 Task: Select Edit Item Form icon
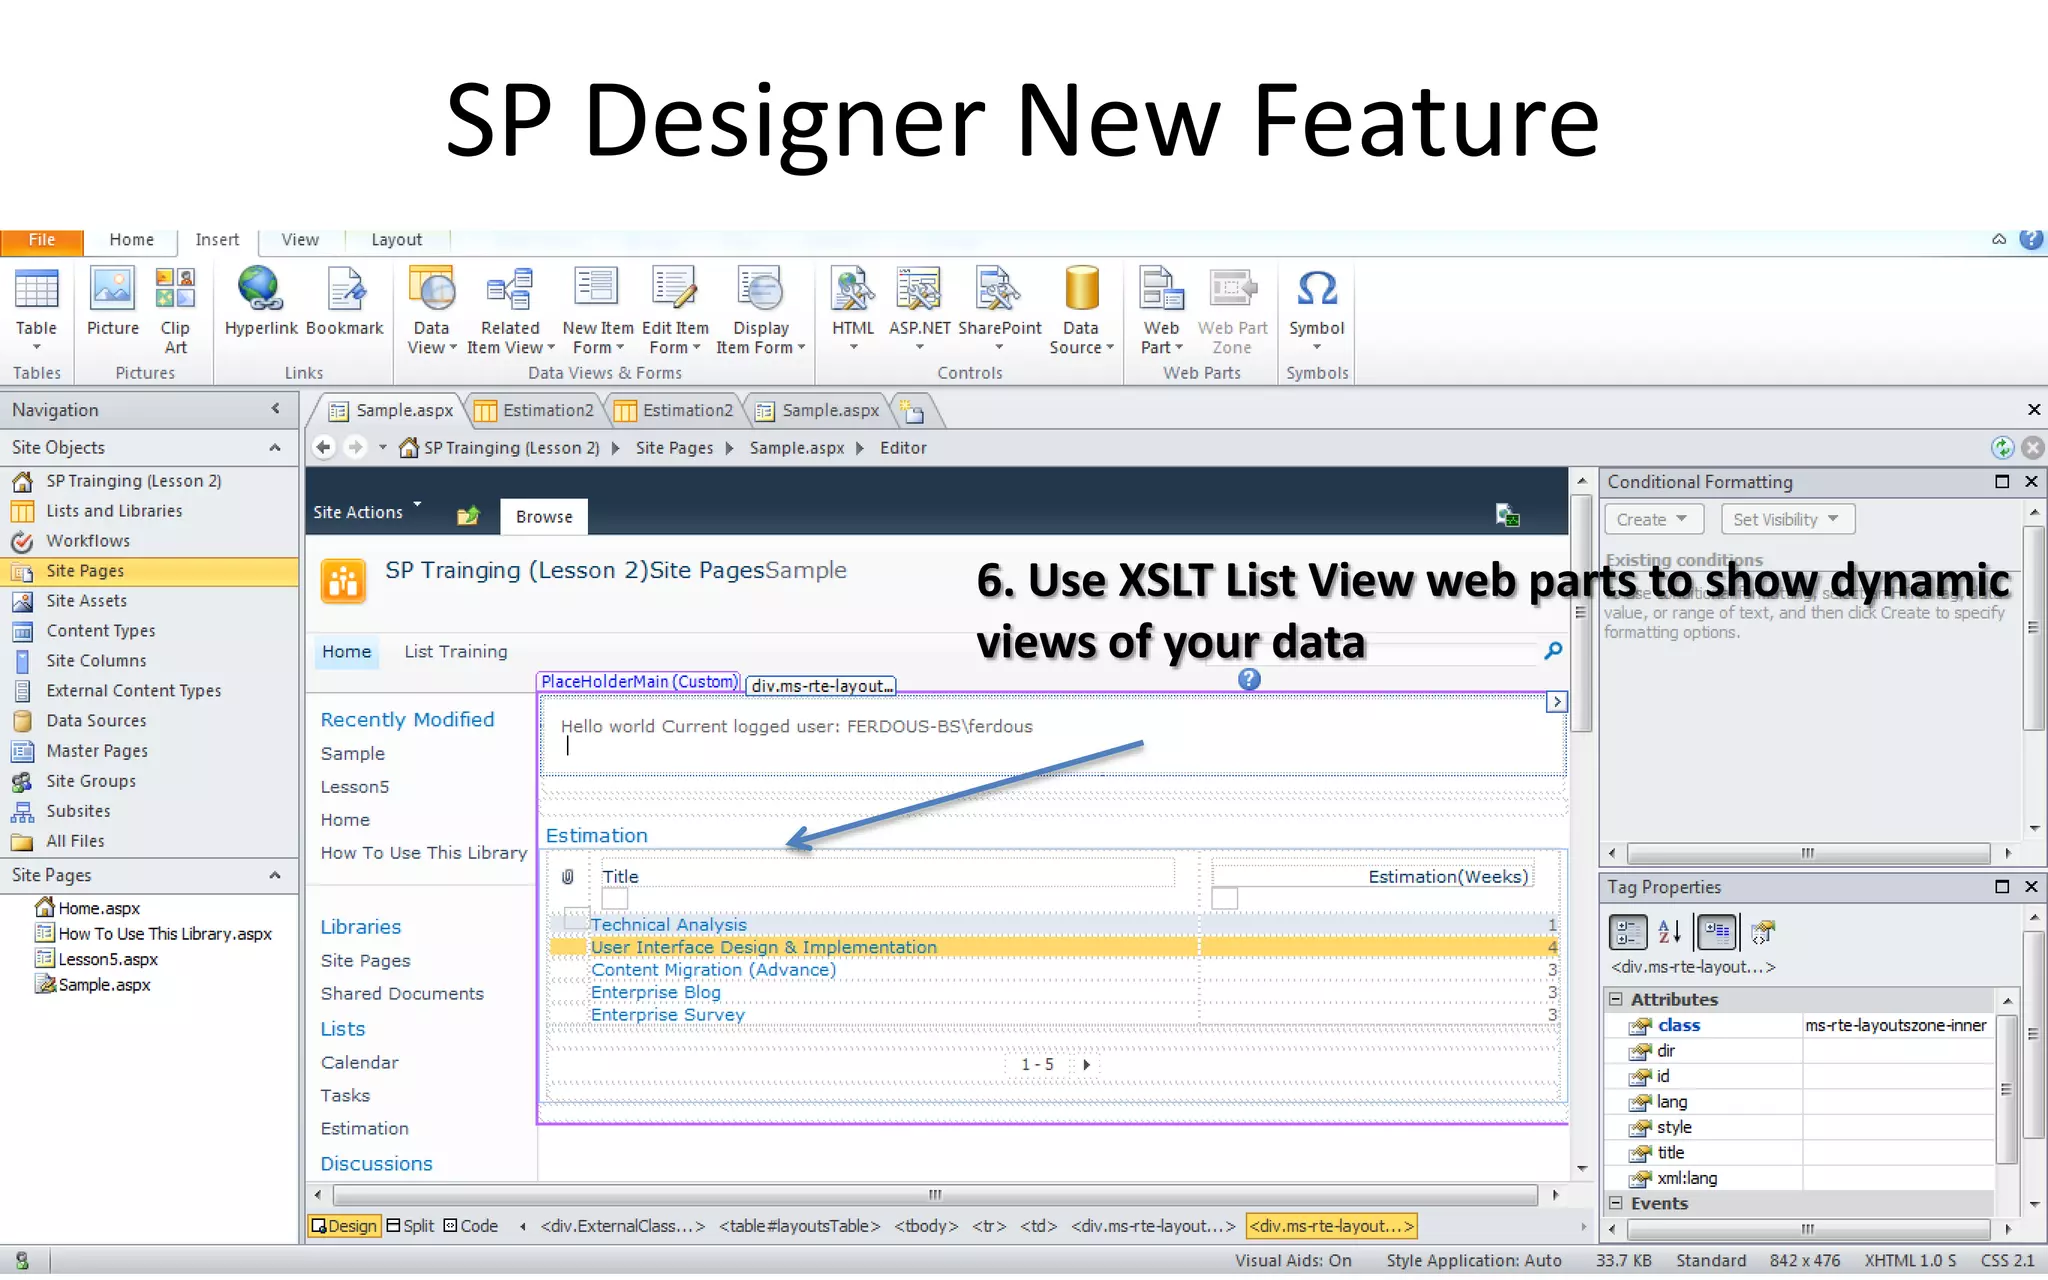click(675, 310)
